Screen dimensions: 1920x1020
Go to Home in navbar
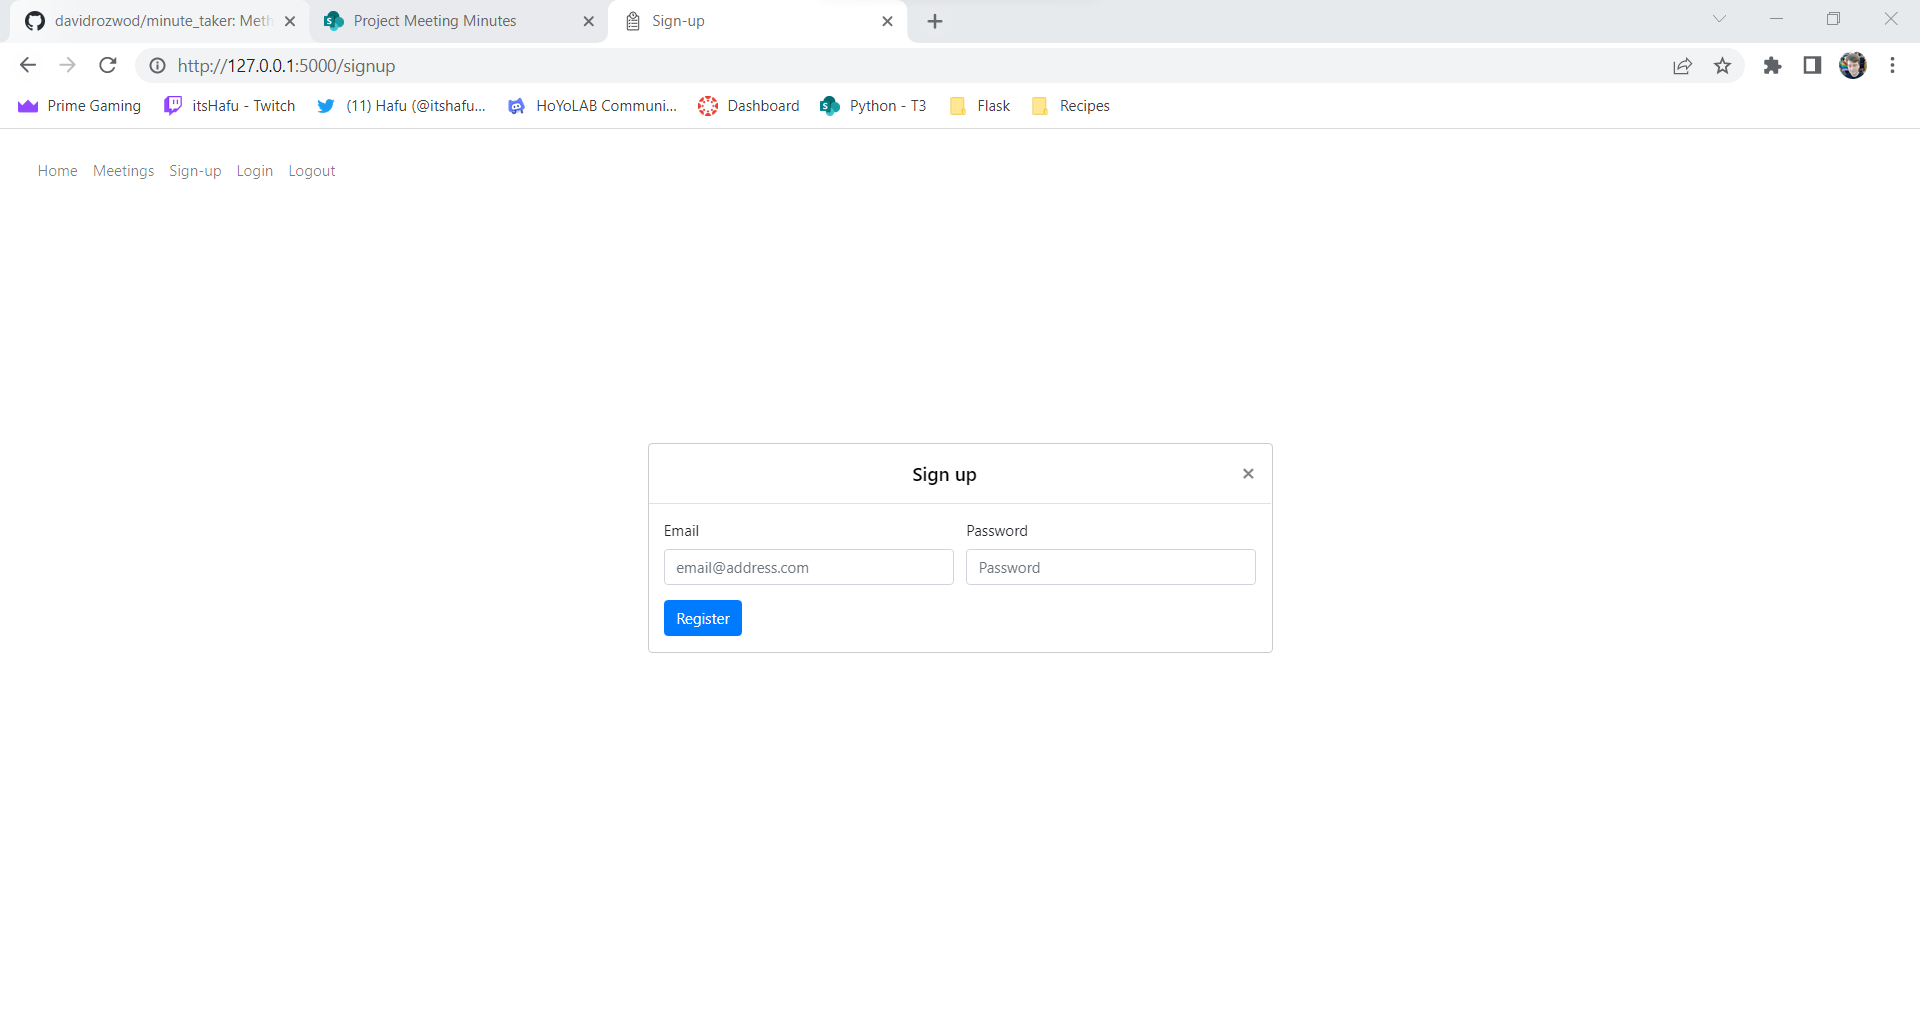click(x=57, y=171)
